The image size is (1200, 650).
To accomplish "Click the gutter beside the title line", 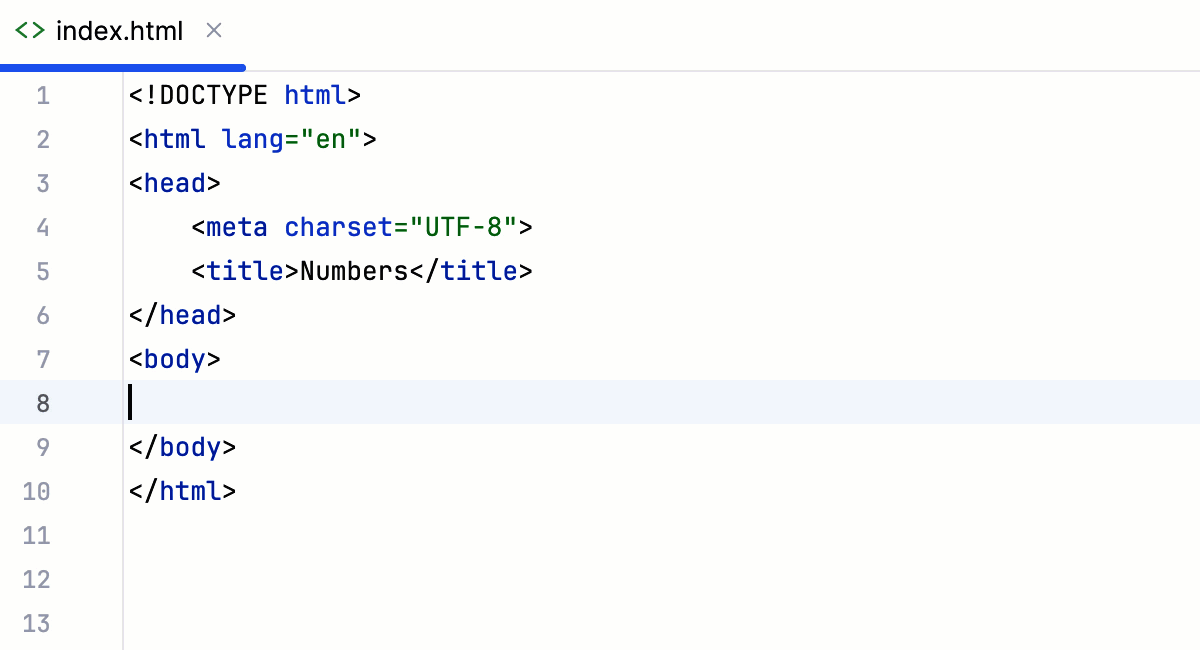I will pyautogui.click(x=43, y=271).
